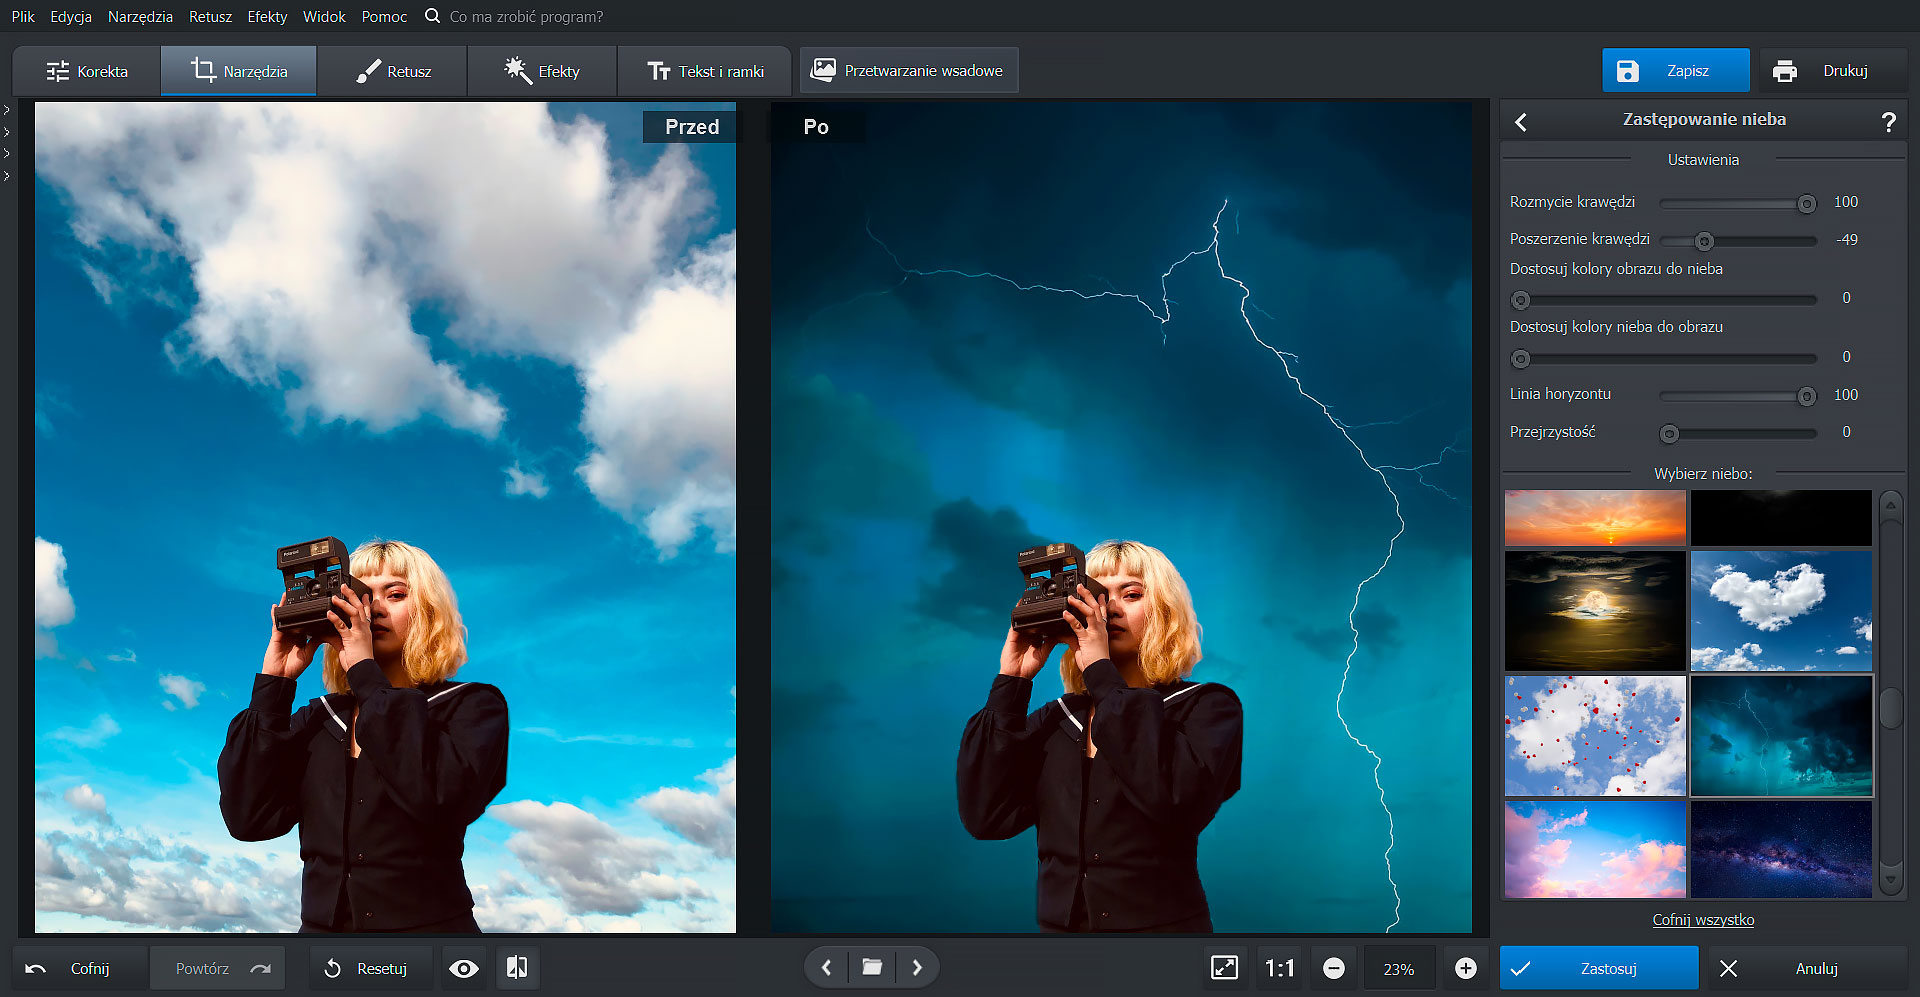Screen dimensions: 1920x997
Task: Click the Przed label on original image
Action: pos(692,127)
